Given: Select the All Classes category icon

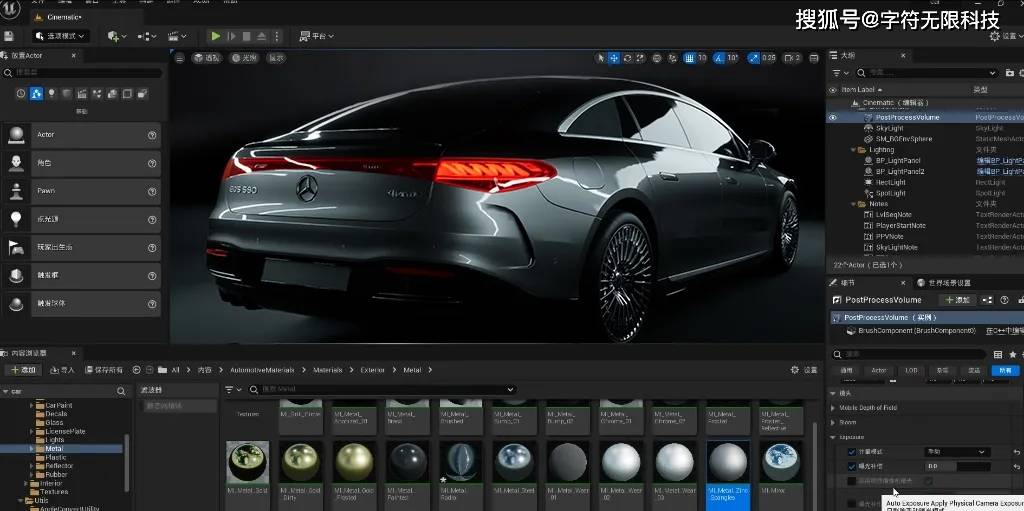Looking at the screenshot, I should 142,94.
